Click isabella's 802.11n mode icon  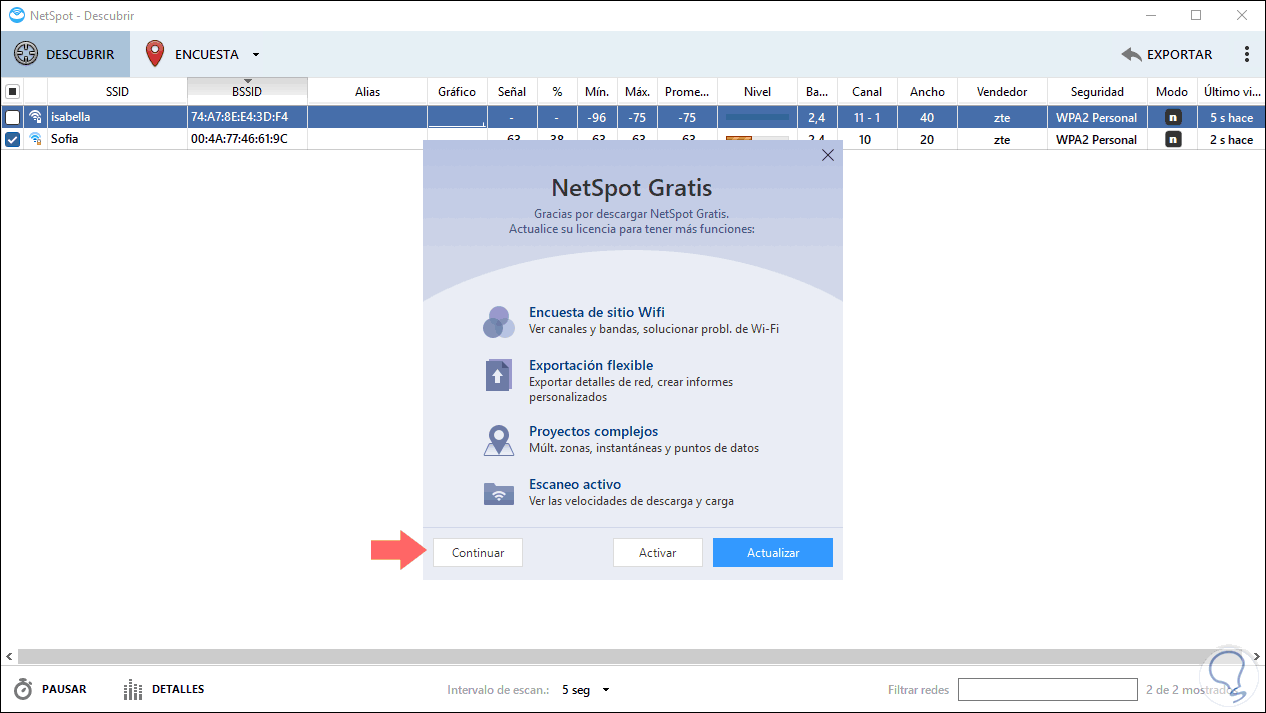tap(1173, 117)
